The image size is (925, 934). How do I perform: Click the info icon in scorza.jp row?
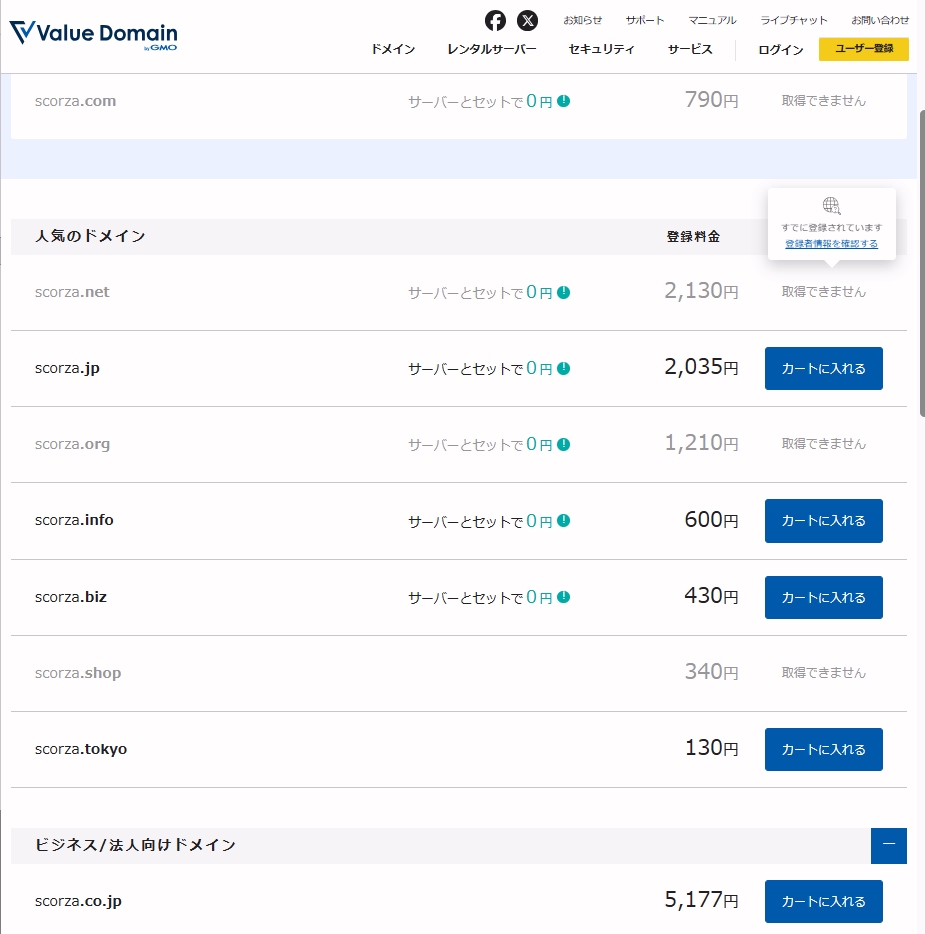click(x=563, y=369)
